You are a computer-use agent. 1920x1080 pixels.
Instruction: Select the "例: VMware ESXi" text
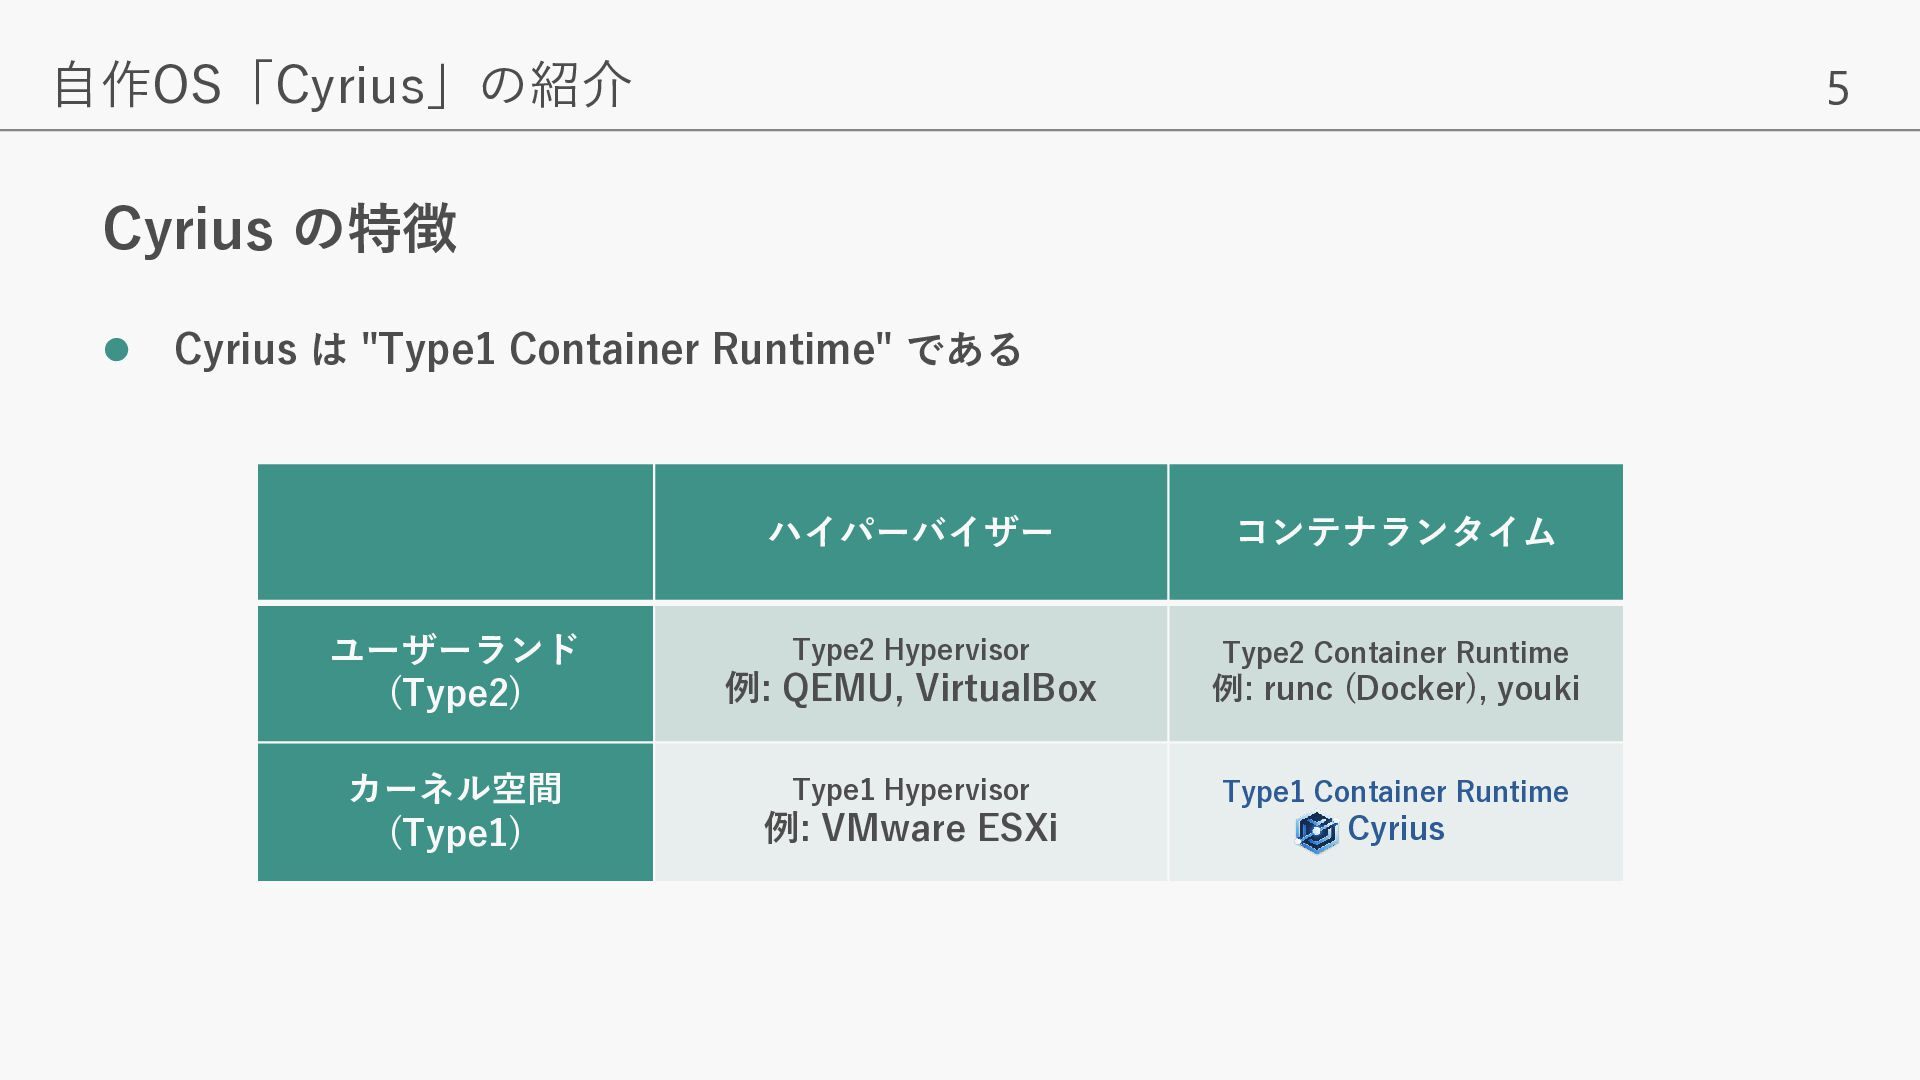(910, 829)
